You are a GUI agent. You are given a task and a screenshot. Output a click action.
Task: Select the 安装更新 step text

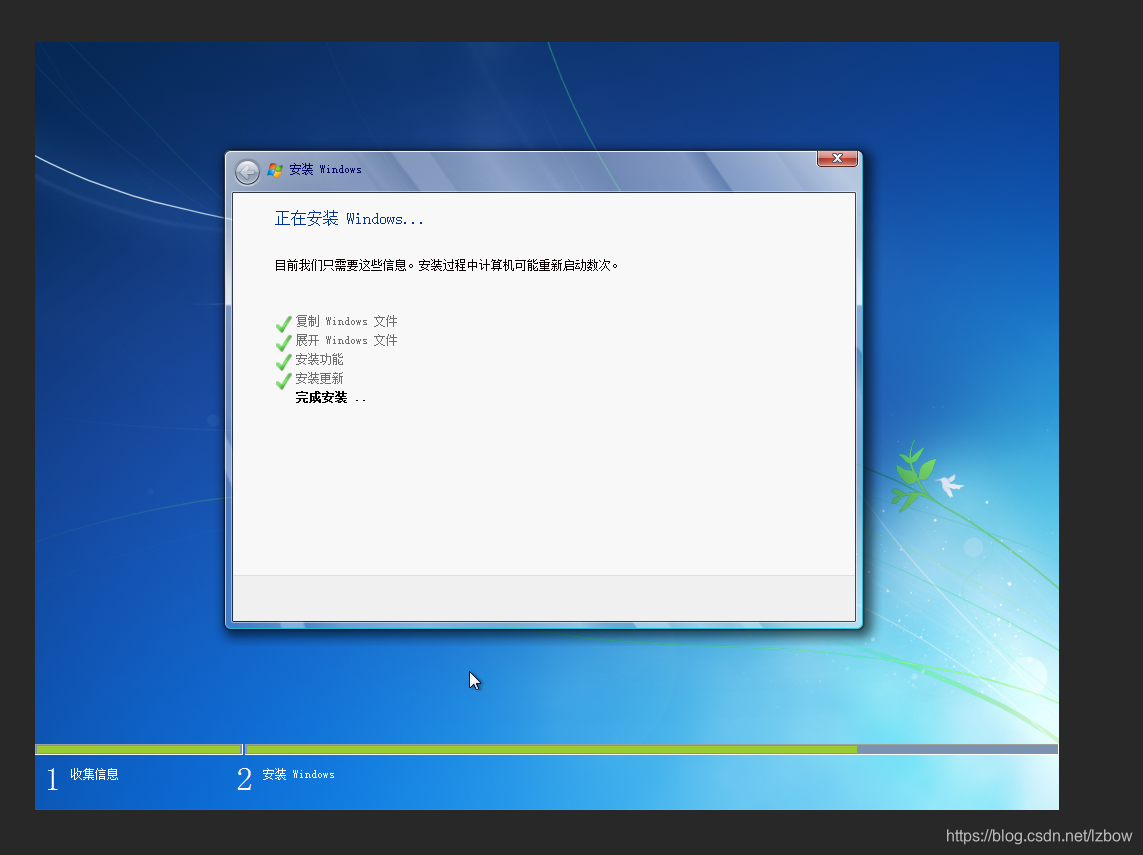(319, 378)
